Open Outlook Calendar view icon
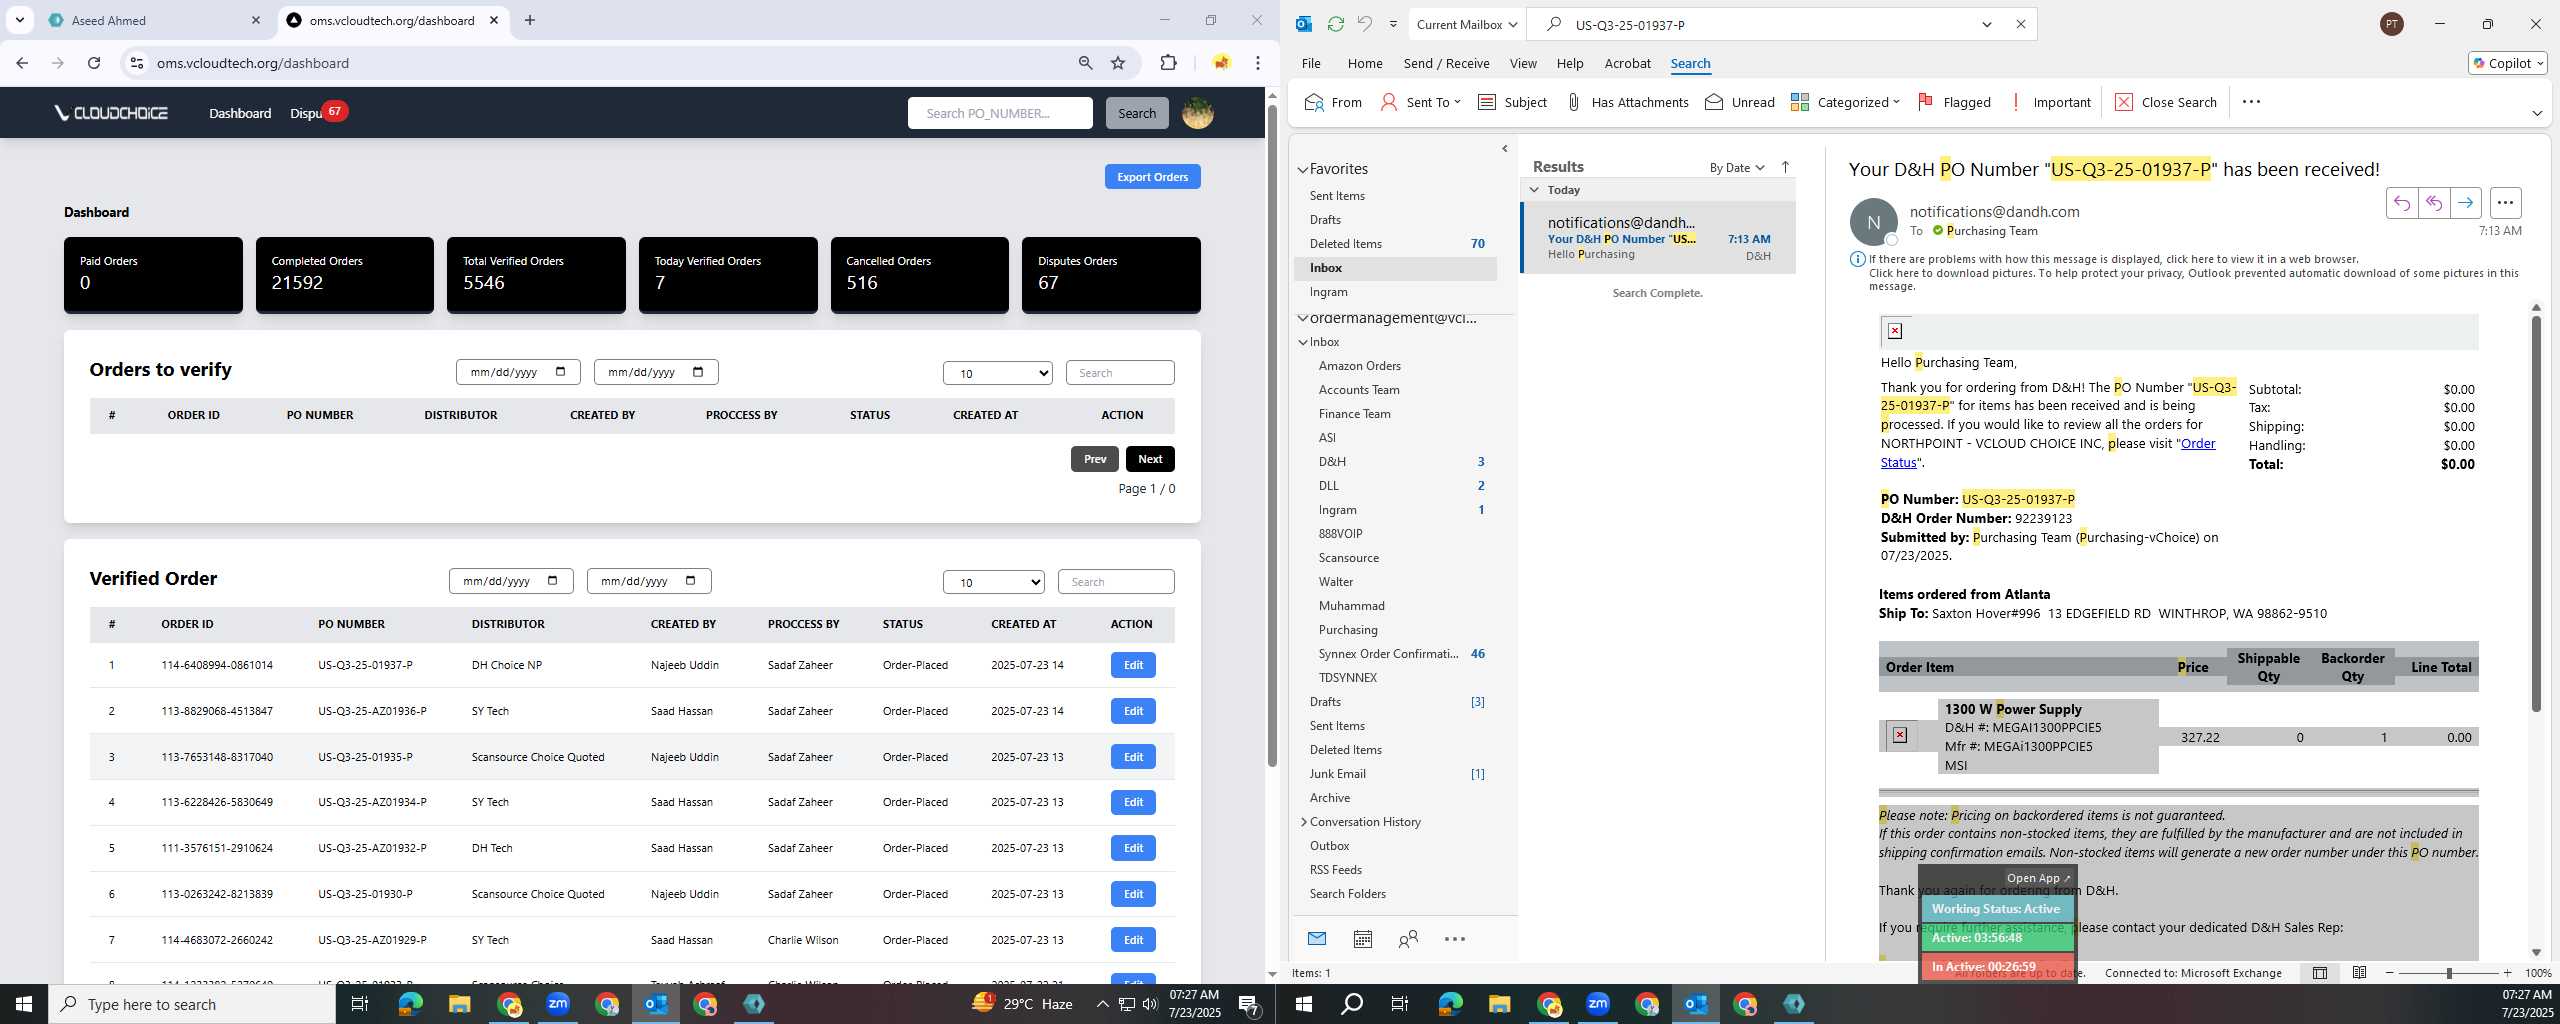Viewport: 2560px width, 1024px height. [x=1362, y=939]
